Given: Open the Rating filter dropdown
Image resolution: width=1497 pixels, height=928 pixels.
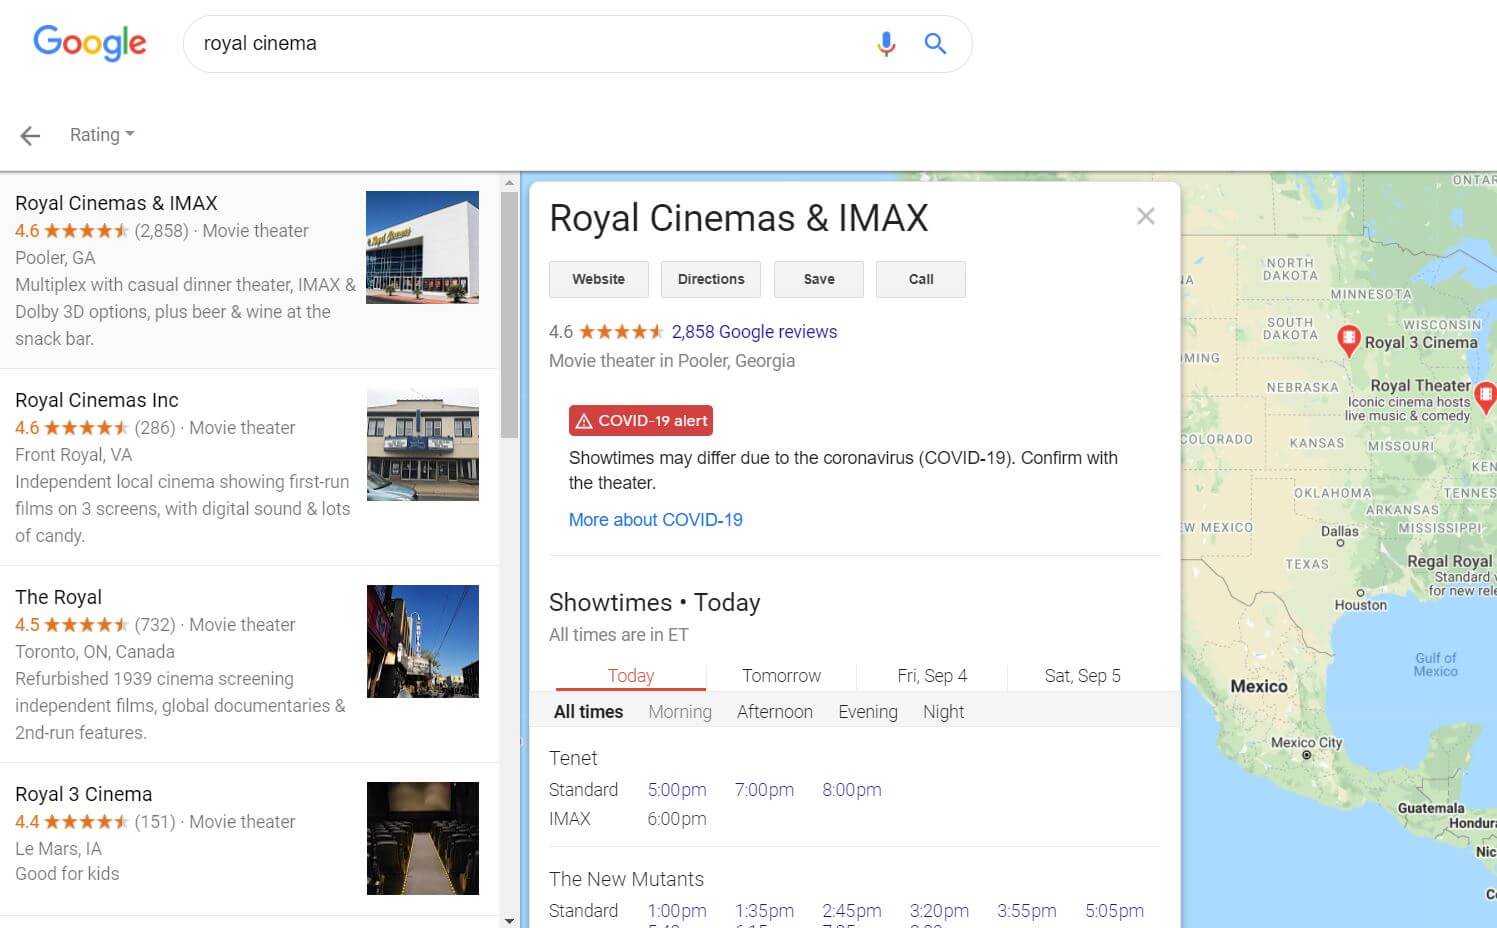Looking at the screenshot, I should pos(101,134).
